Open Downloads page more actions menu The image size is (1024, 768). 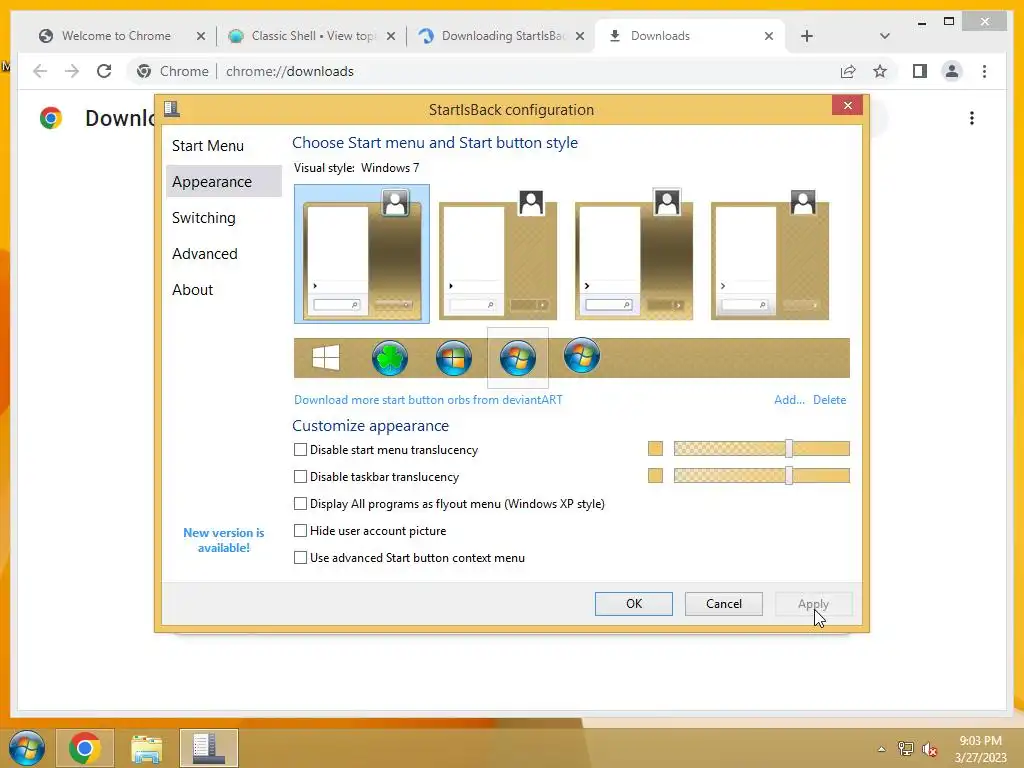pyautogui.click(x=972, y=118)
